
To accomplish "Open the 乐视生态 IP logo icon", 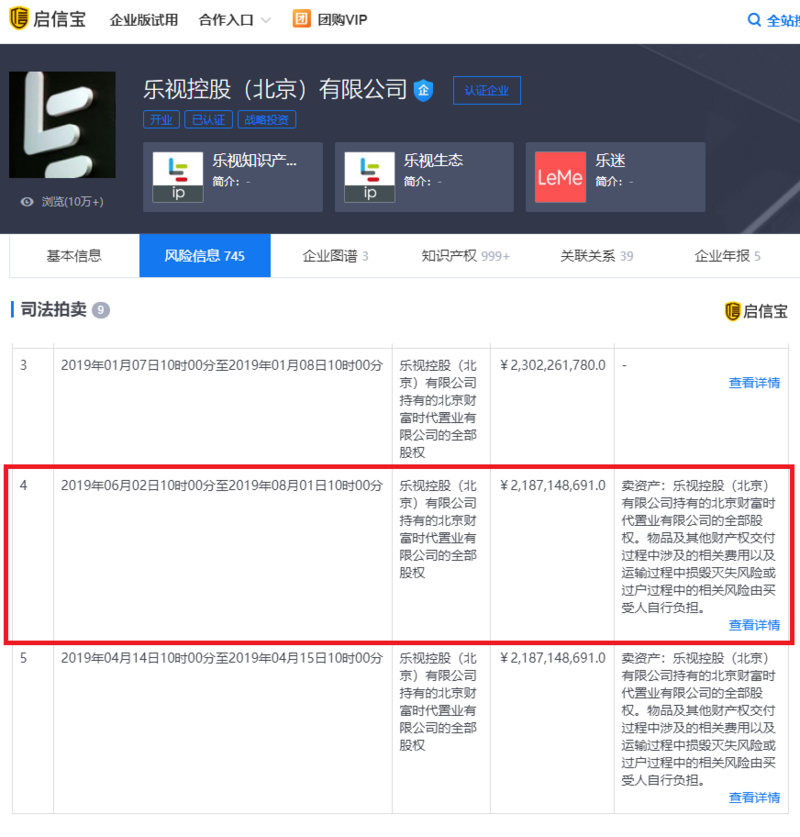I will coord(370,177).
